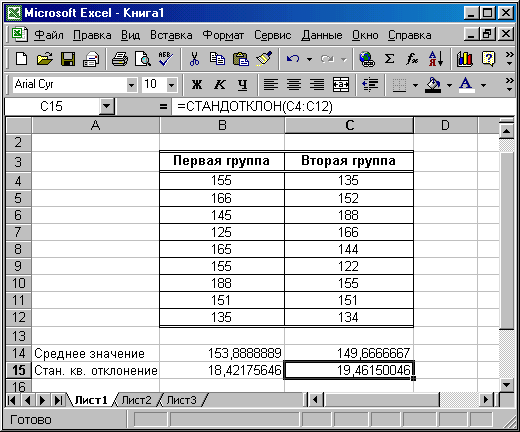Go to first sheet navigation arrow
The width and height of the screenshot is (520, 432).
click(12, 400)
